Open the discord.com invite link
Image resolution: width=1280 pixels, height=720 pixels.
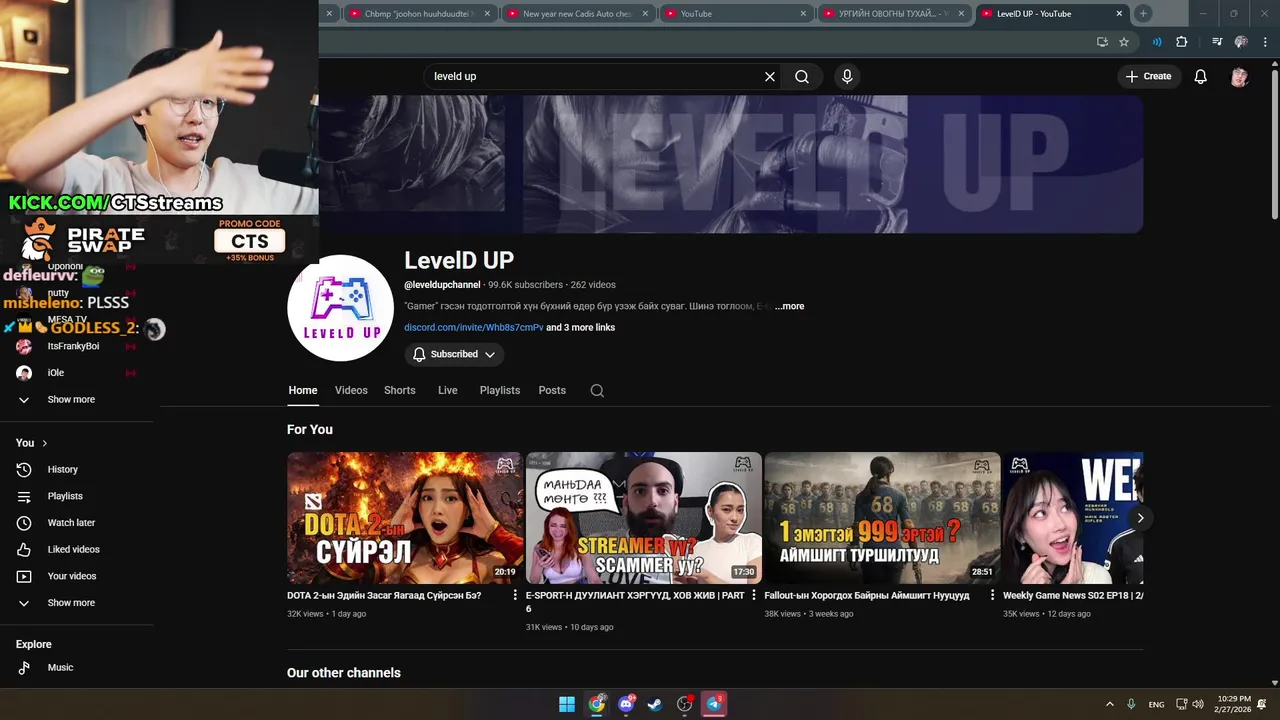tap(474, 328)
